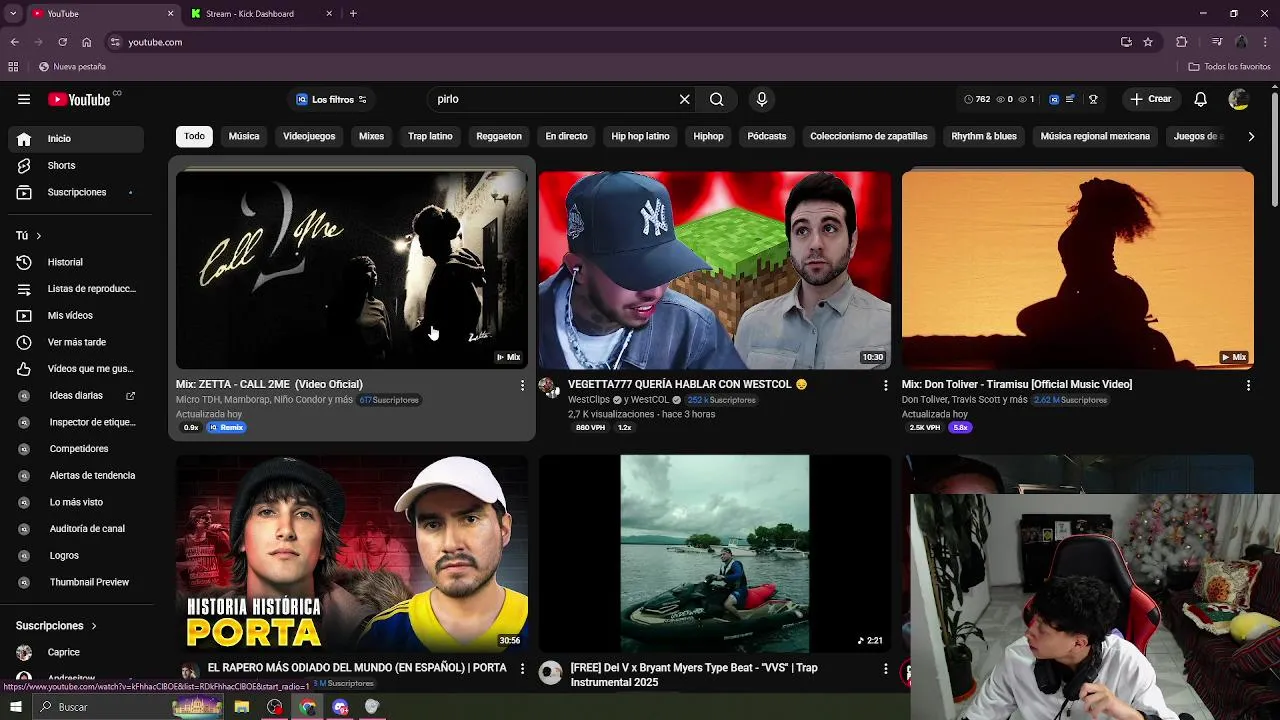Open the Don Toliver Tiramisu thumbnail
This screenshot has height=720, width=1280.
[x=1077, y=270]
